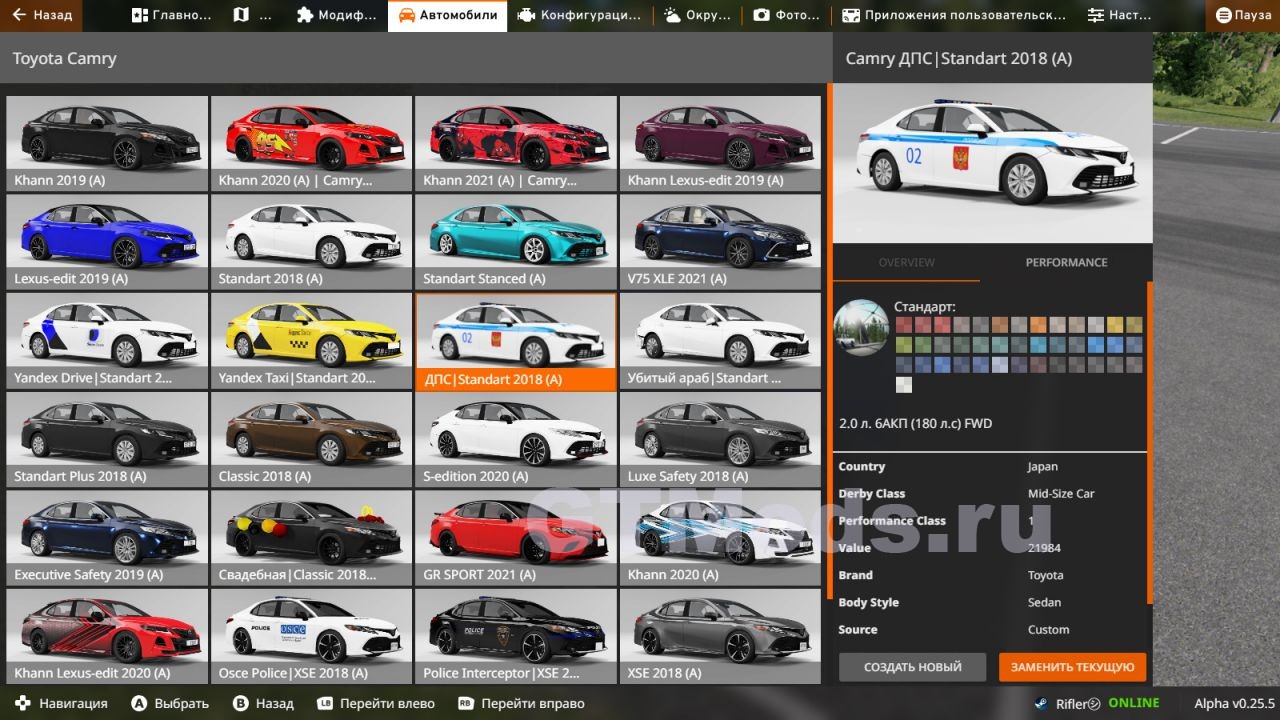Screen dimensions: 1280x720
Task: Pick the lone white paint swatch
Action: point(903,385)
